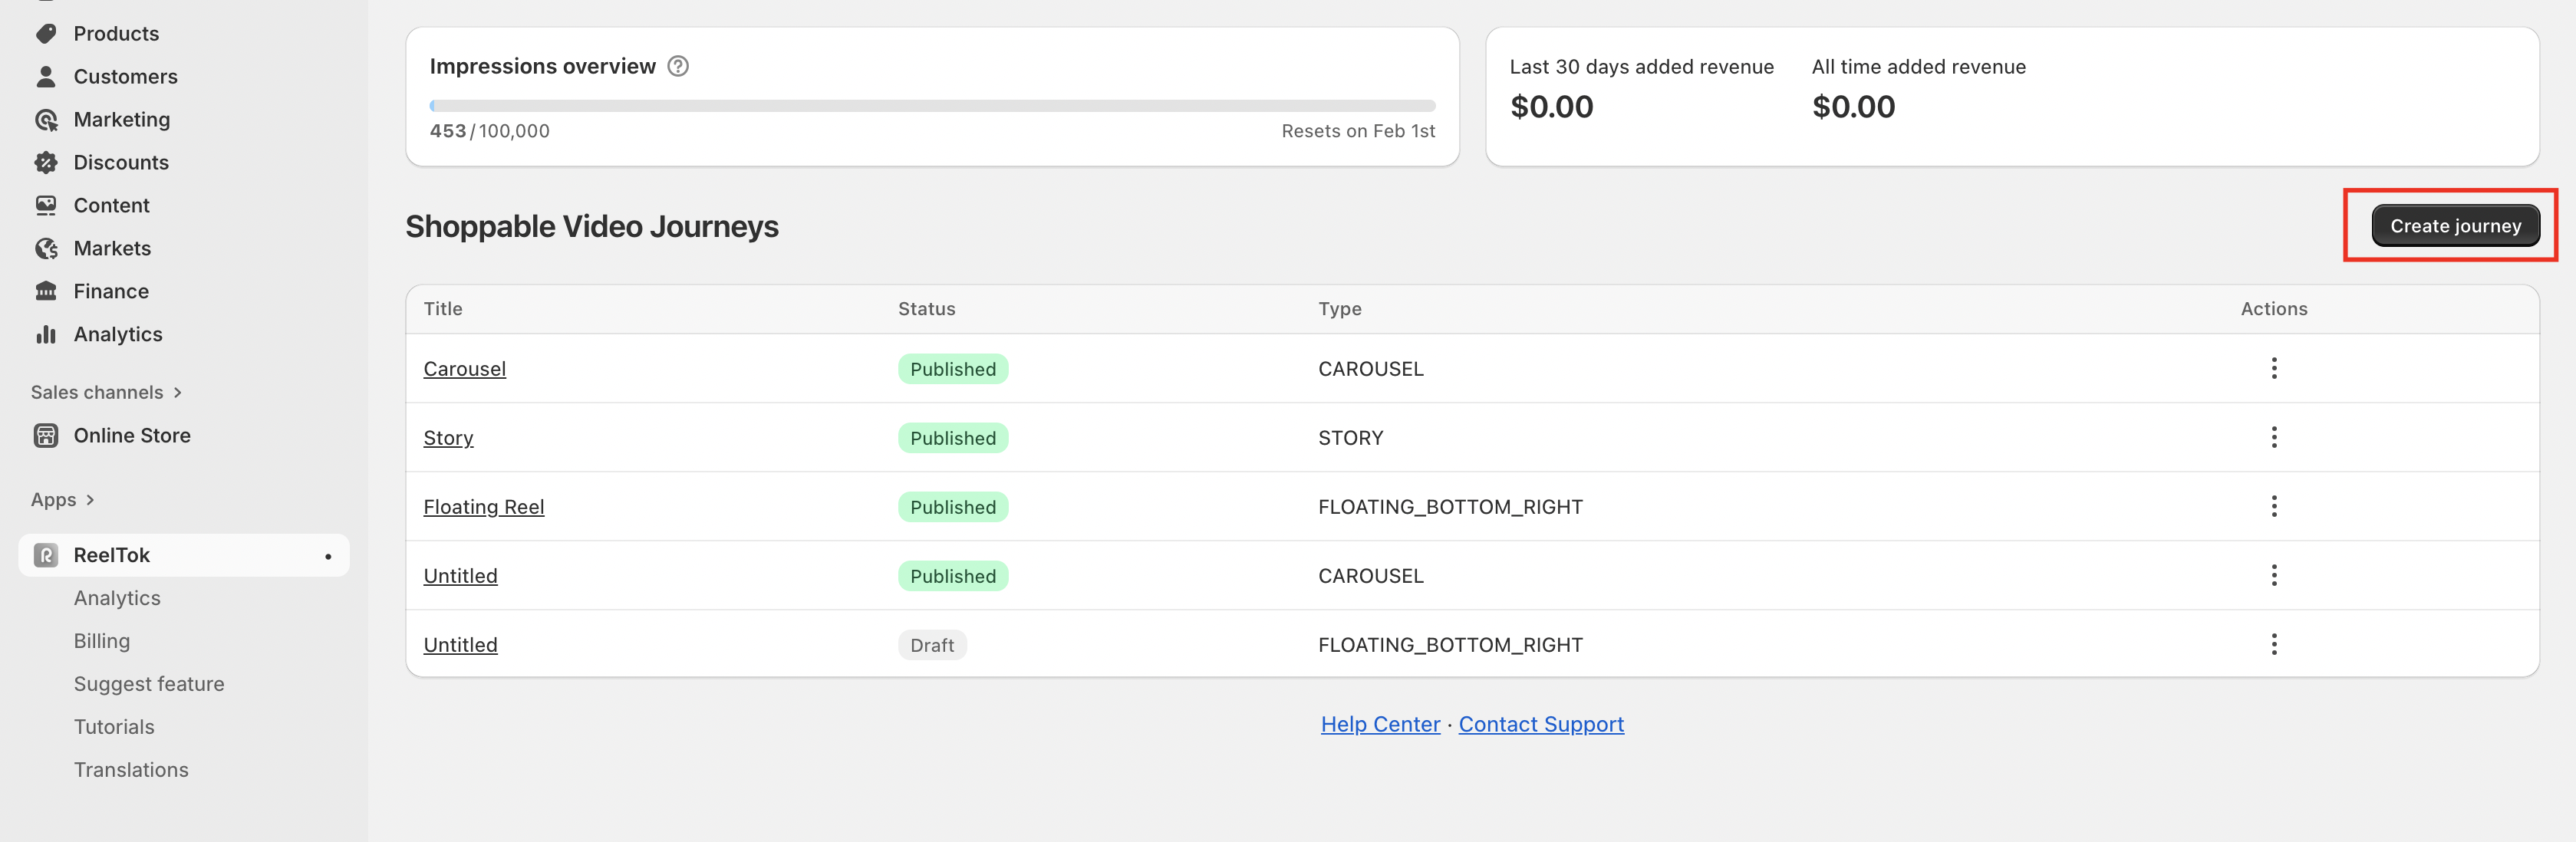Click the Finance bank icon
Screen dimensions: 2576x842
tap(46, 292)
